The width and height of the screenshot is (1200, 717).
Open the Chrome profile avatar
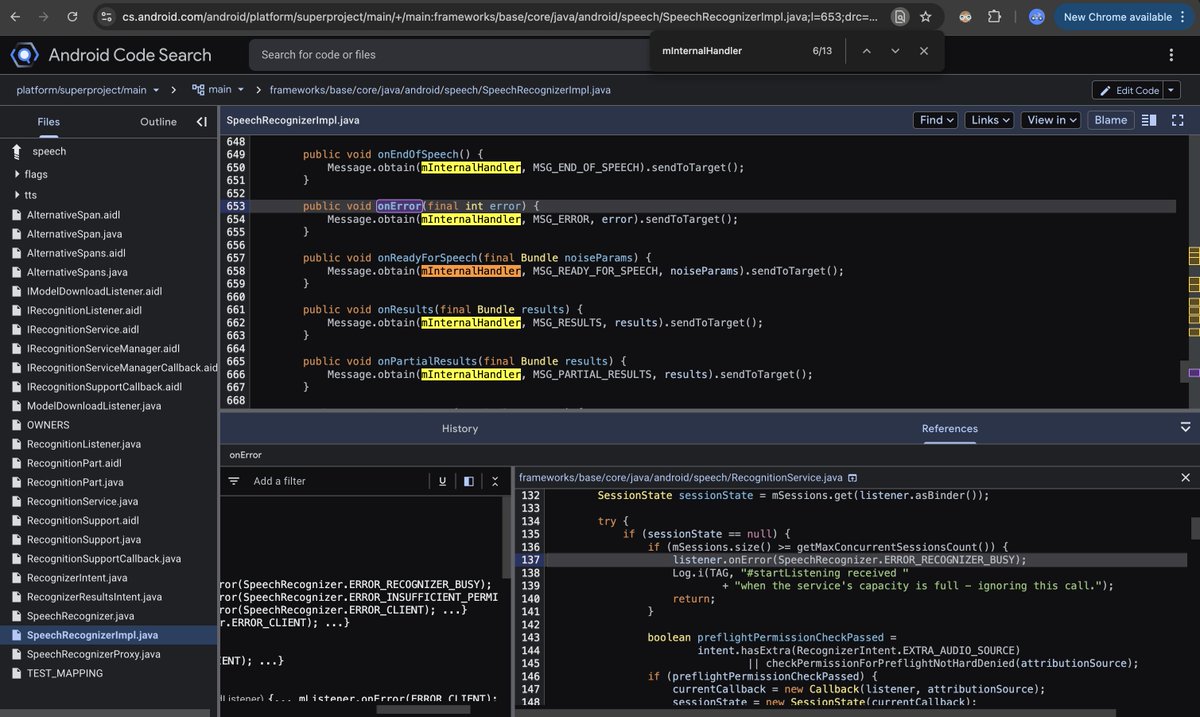click(x=1037, y=17)
